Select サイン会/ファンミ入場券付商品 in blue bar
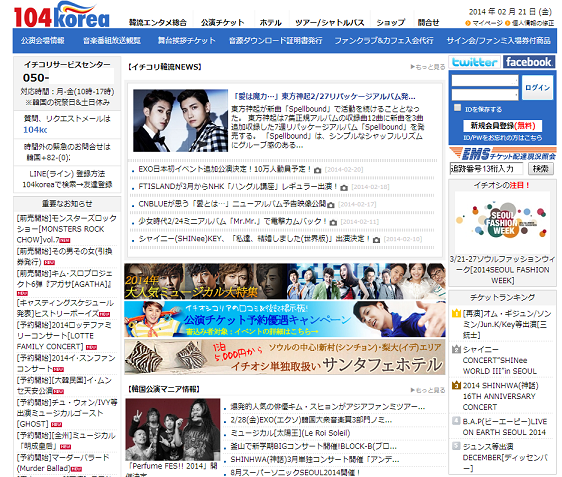Screen dimensions: 562x477 (x=499, y=40)
